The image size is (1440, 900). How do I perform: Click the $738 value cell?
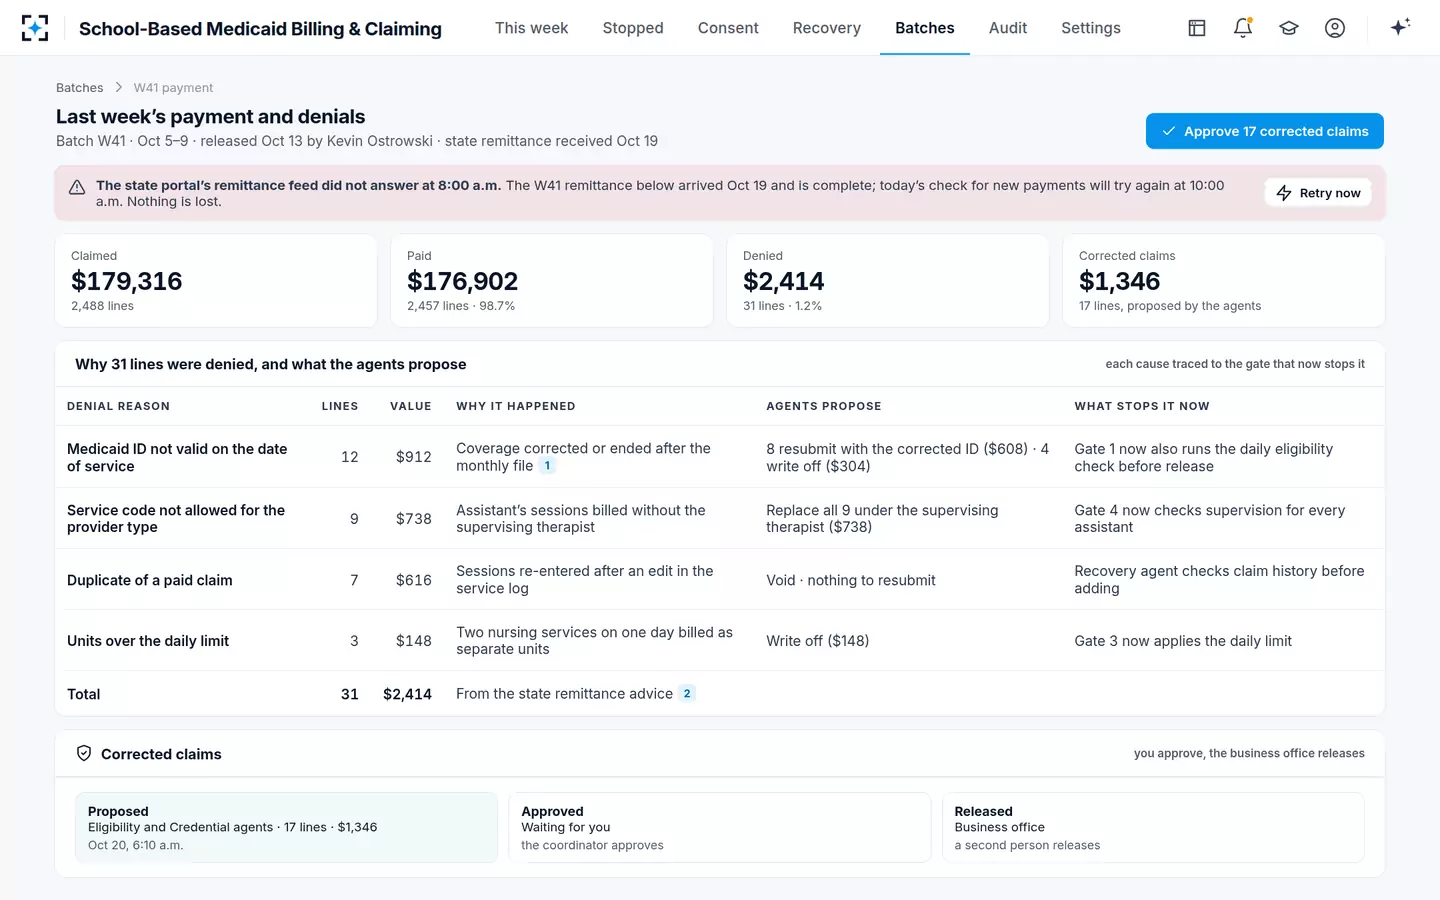pos(414,519)
